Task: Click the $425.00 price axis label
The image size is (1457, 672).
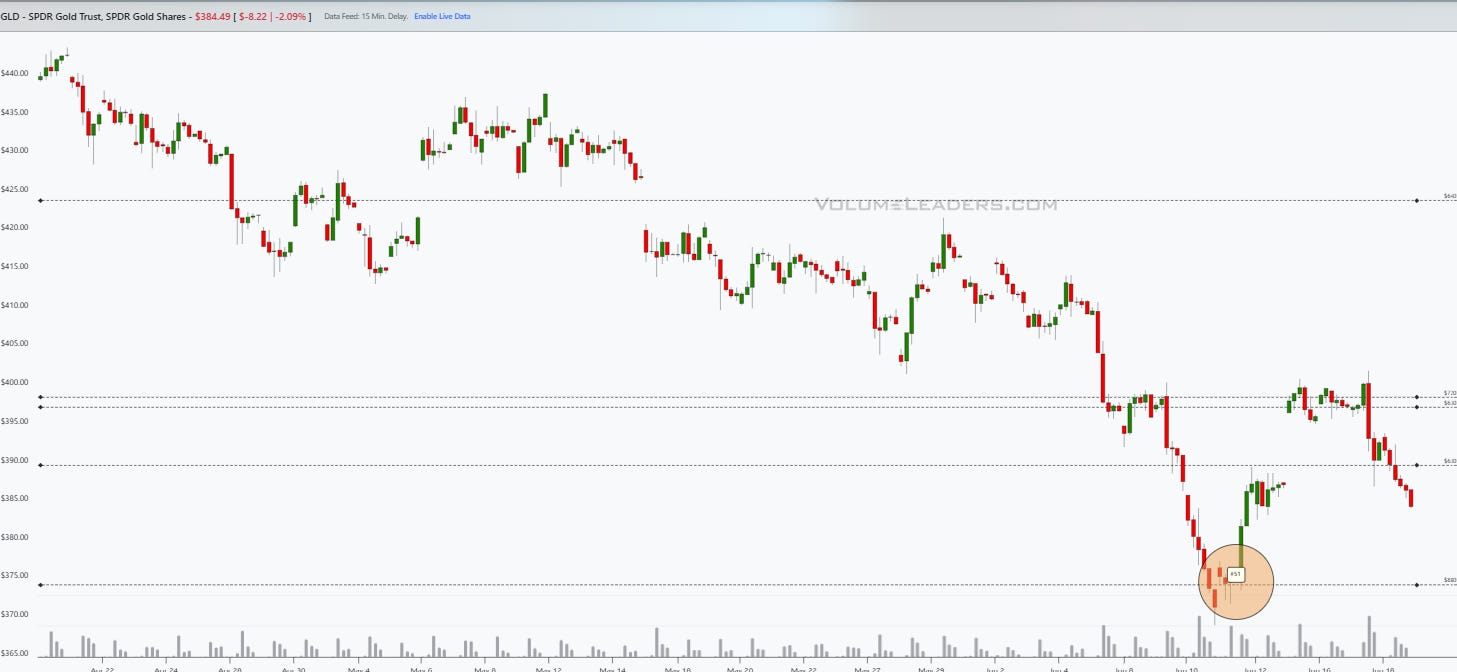Action: pyautogui.click(x=14, y=189)
